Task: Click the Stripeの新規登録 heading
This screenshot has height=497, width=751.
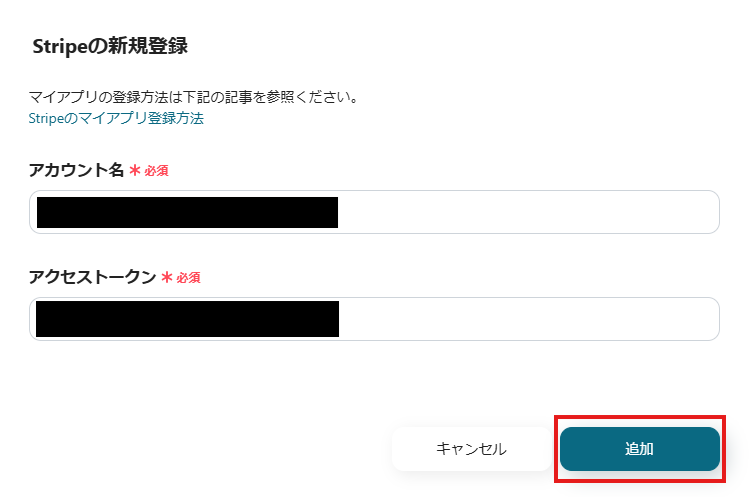Action: pos(111,46)
